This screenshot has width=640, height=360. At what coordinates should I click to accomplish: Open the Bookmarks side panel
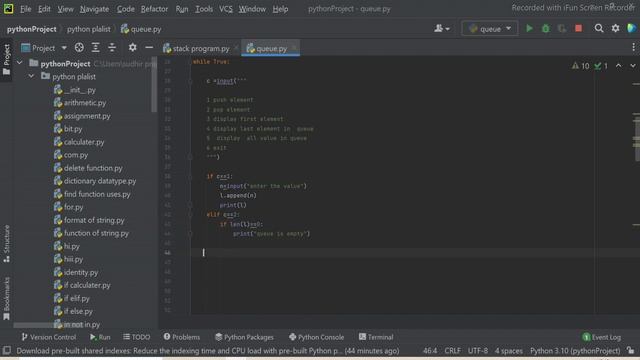tap(7, 299)
